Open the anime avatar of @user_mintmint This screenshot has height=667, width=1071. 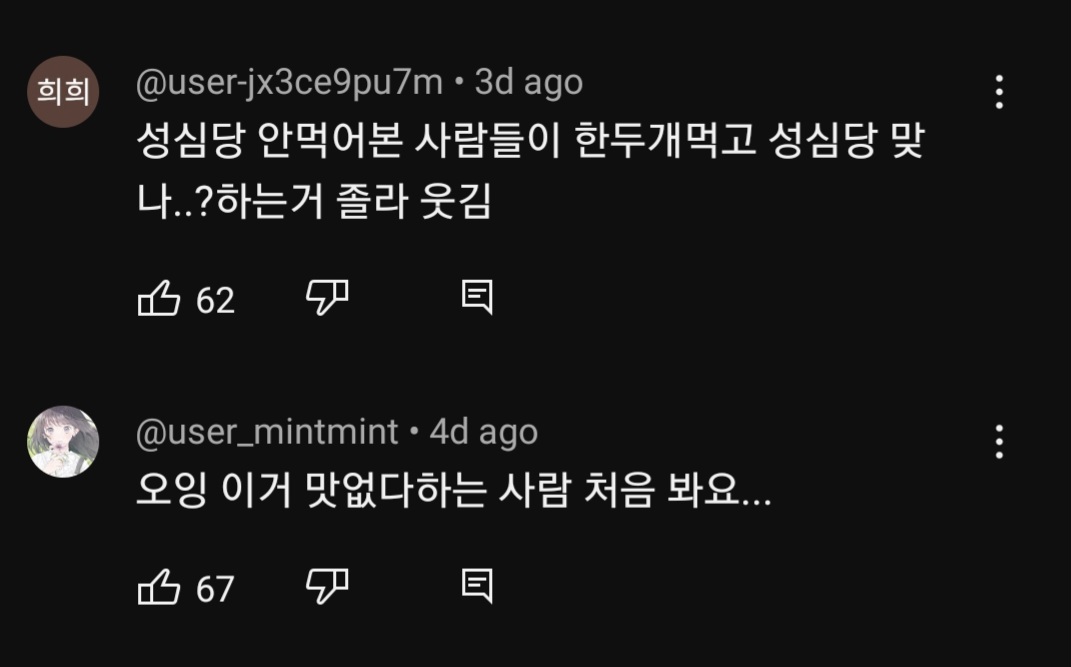click(x=63, y=442)
